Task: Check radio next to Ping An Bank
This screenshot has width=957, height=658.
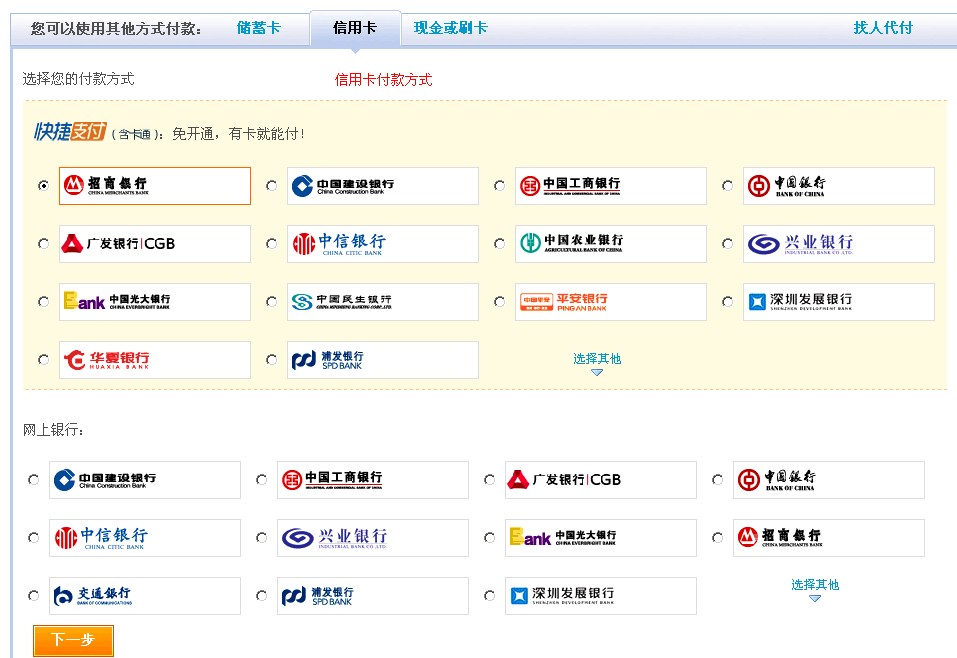Action: 499,302
